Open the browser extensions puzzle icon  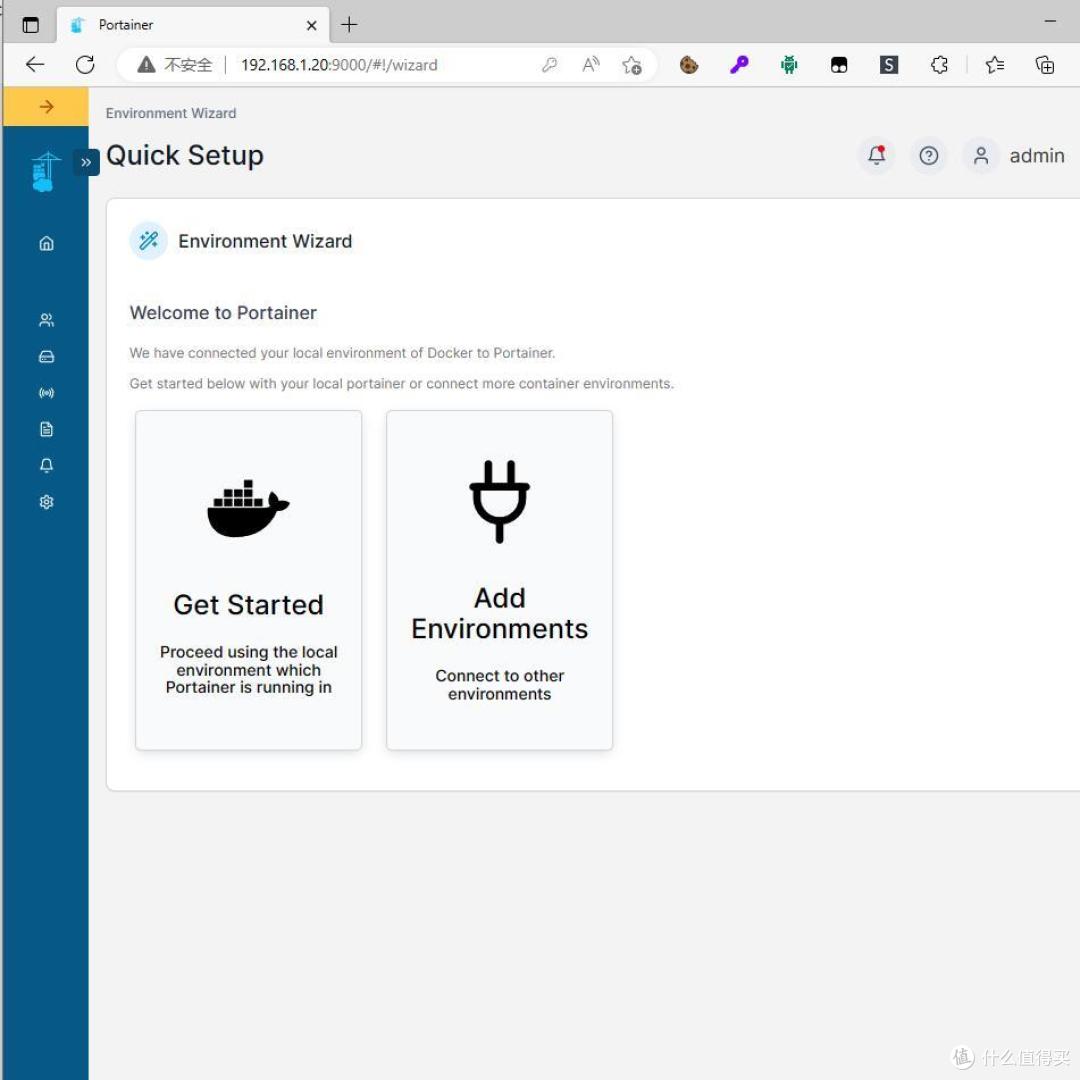939,65
